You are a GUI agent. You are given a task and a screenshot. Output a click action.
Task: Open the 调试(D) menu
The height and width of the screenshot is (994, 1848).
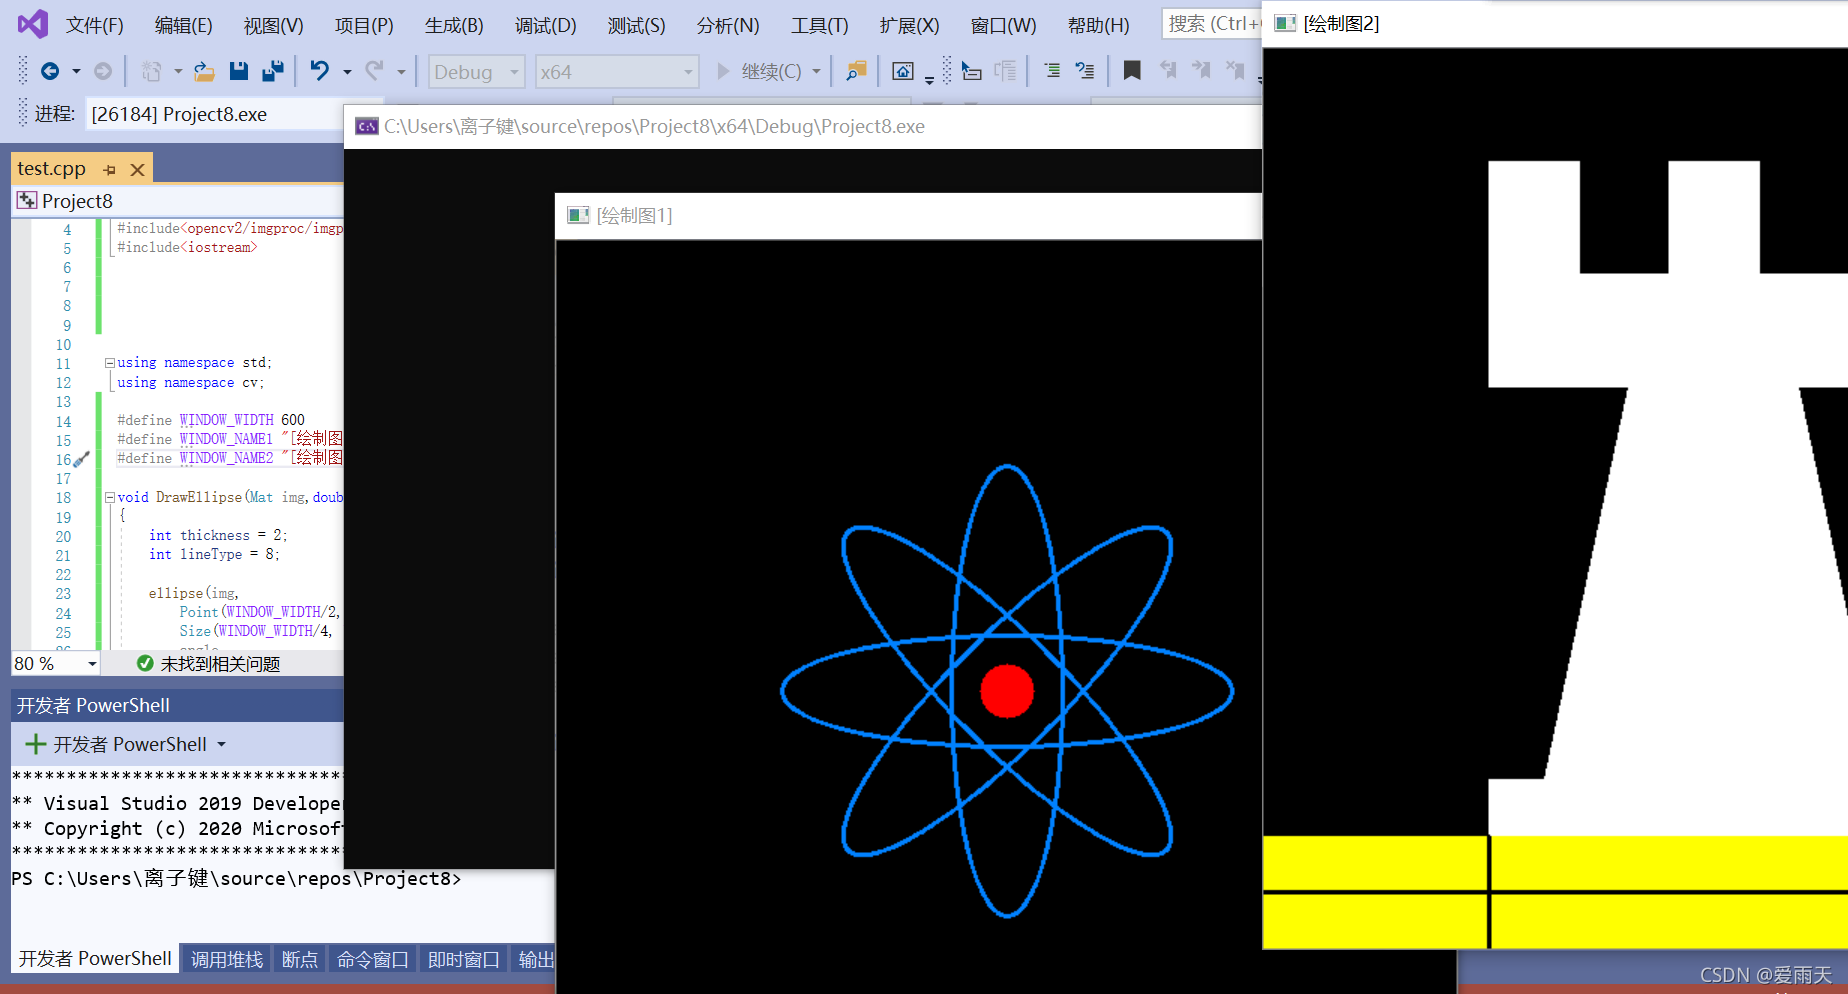pos(546,25)
